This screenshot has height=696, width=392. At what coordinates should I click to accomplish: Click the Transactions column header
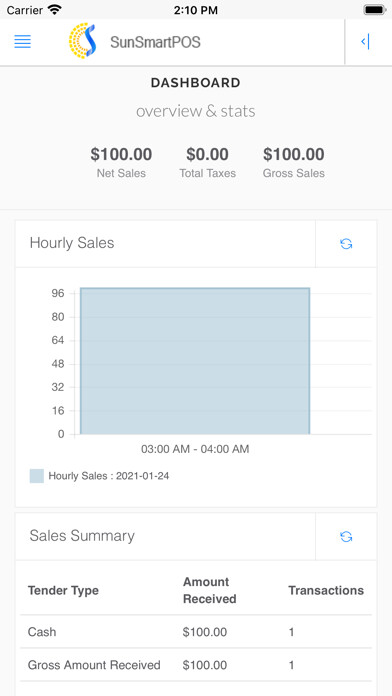tap(326, 590)
